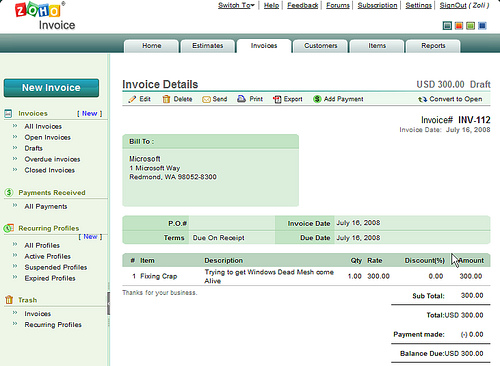Viewport: 500px width, 366px height.
Task: Click the Balance Due USD 300.00 text
Action: [x=441, y=354]
